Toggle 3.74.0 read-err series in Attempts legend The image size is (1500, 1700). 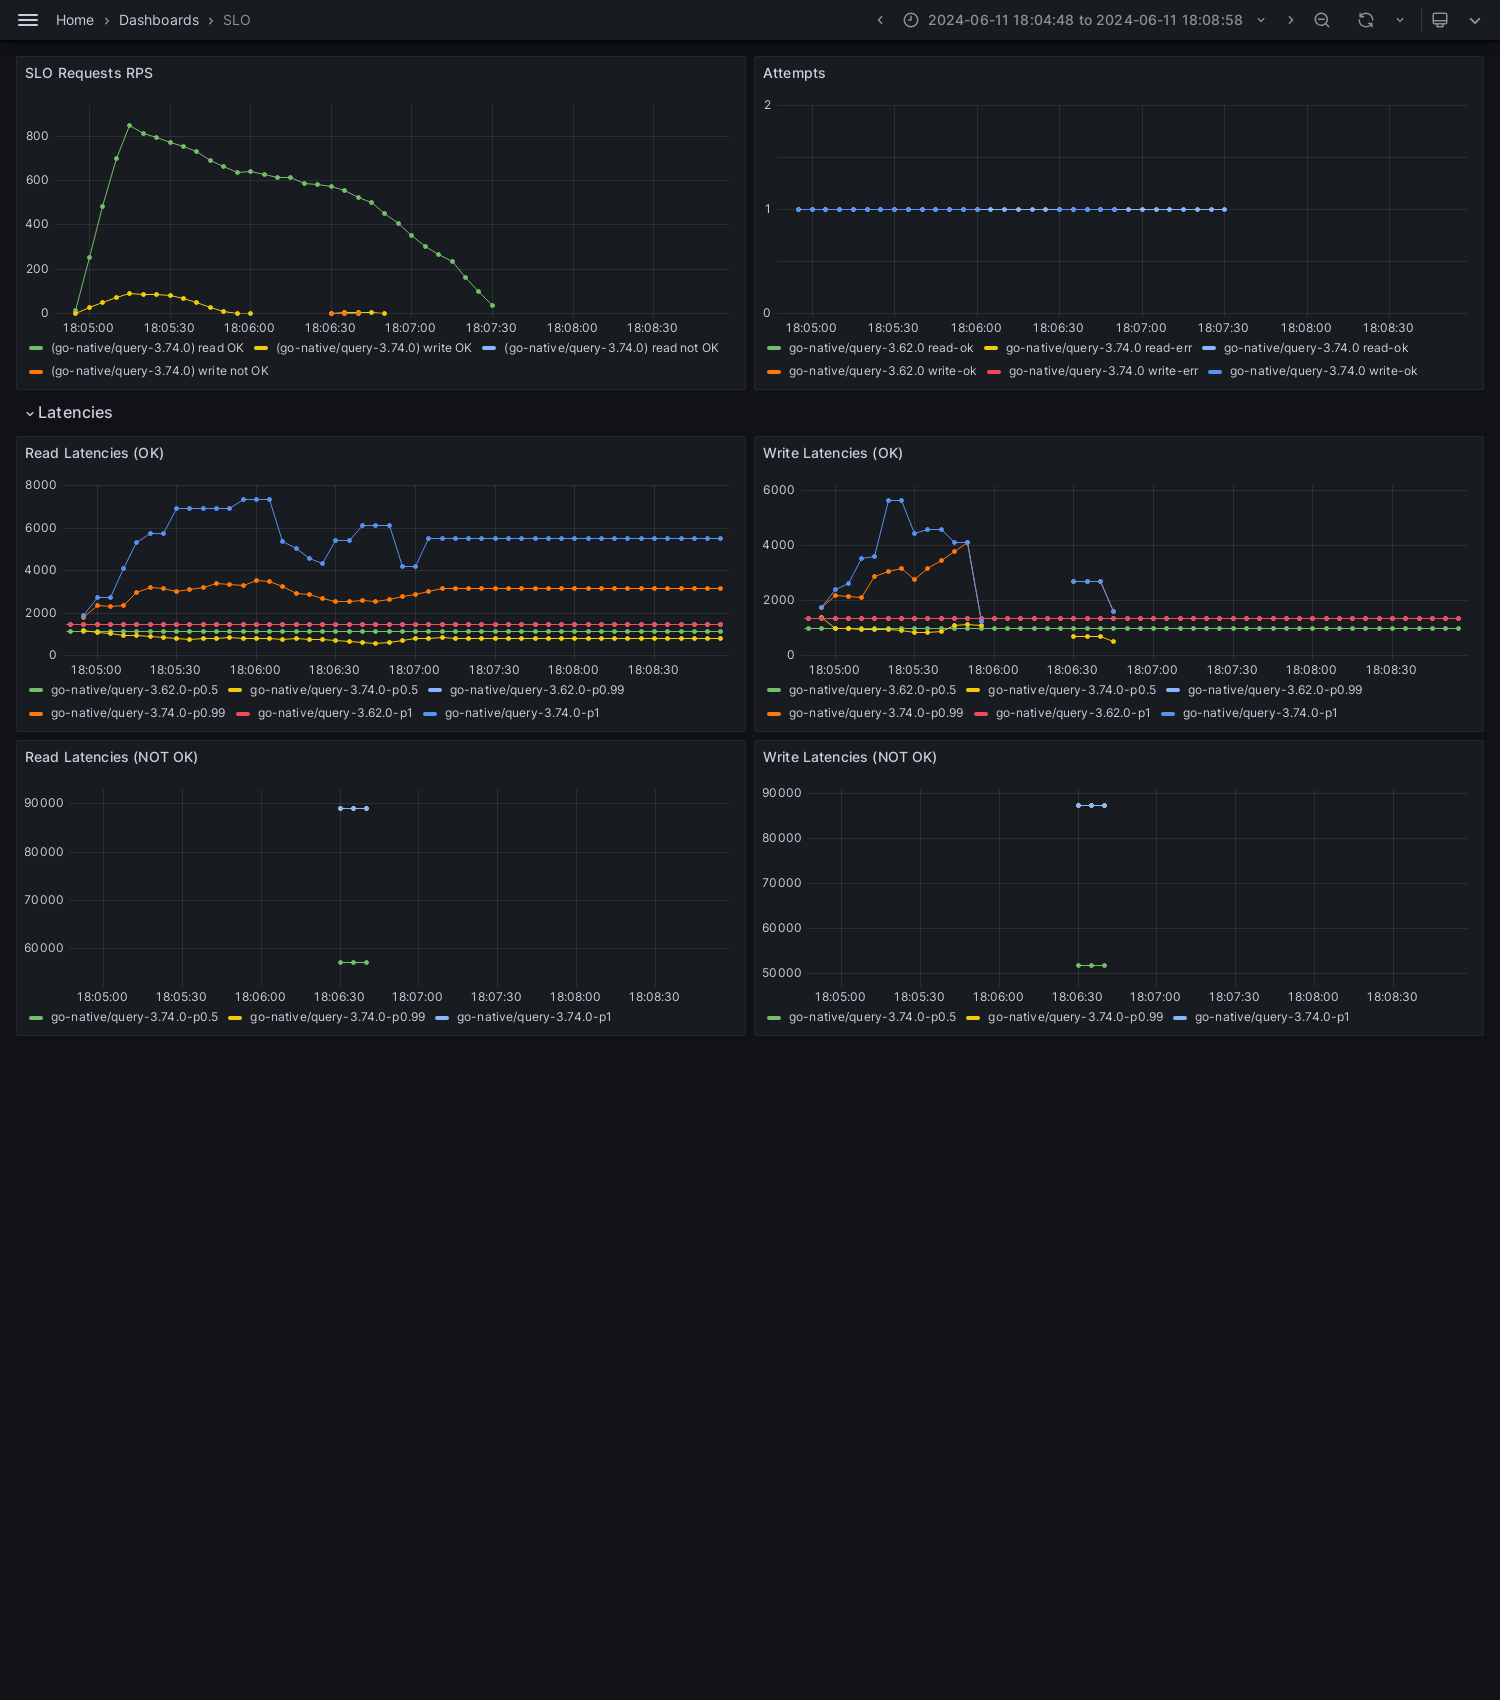1099,348
